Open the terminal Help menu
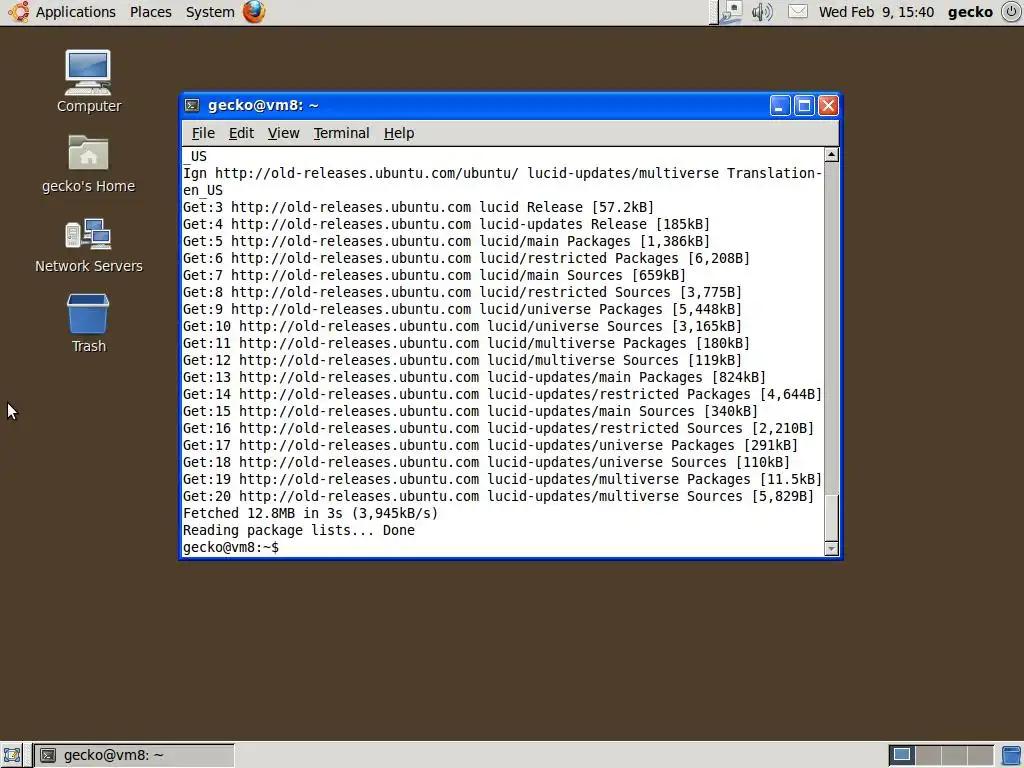The height and width of the screenshot is (768, 1024). (x=399, y=133)
